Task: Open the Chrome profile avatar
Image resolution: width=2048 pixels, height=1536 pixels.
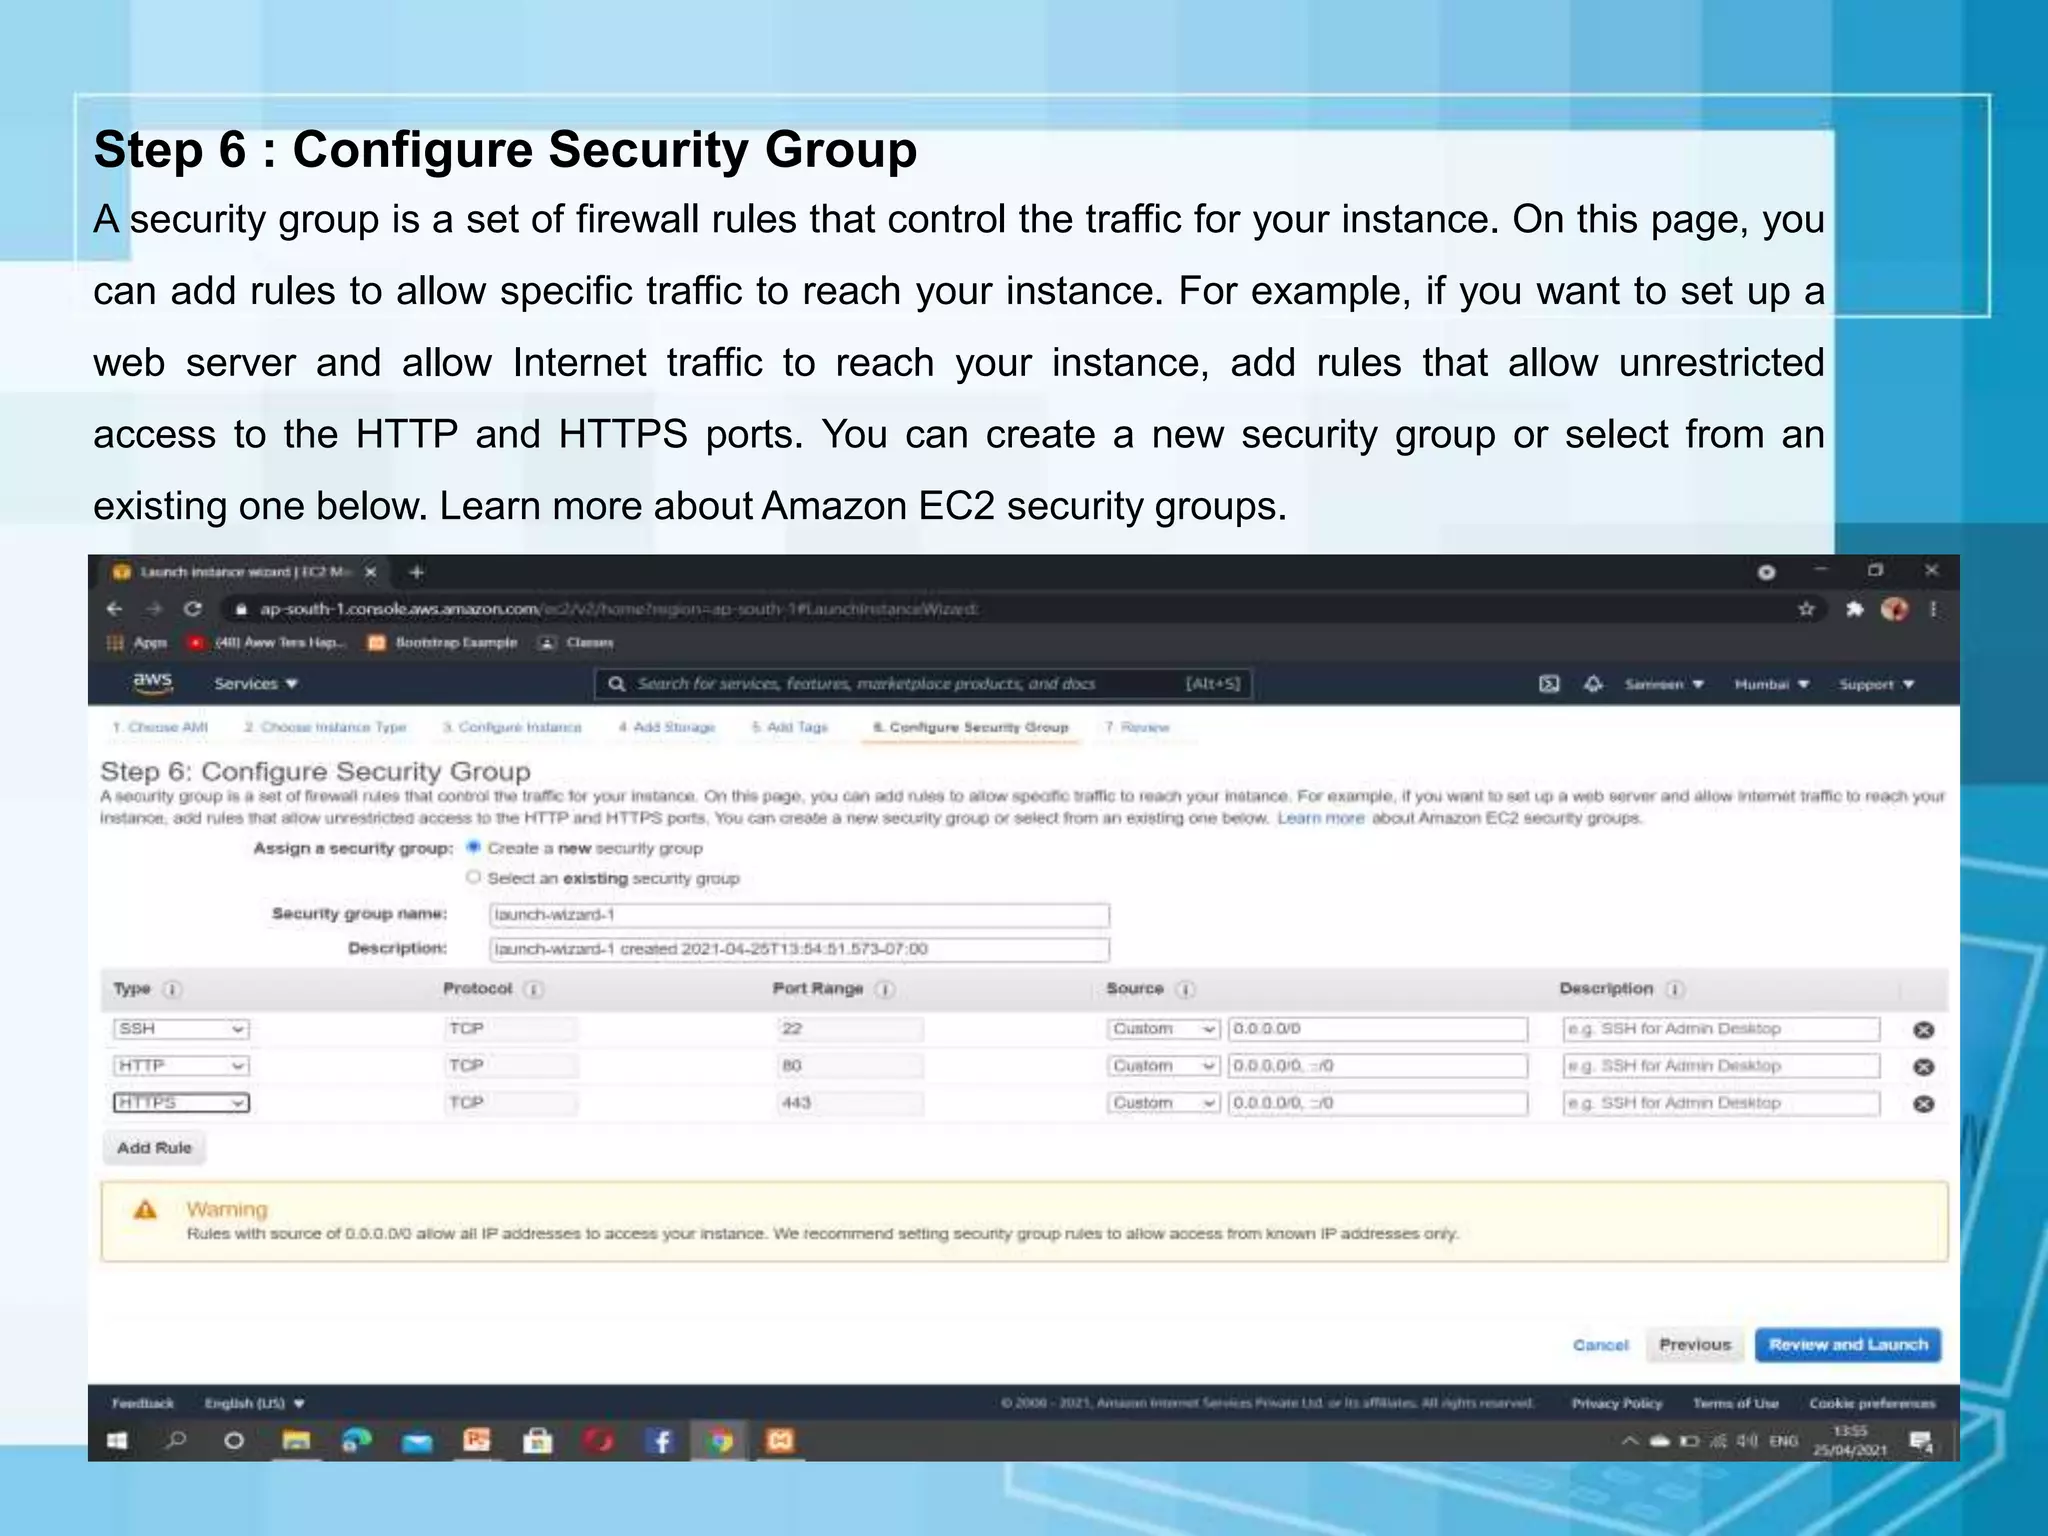Action: pos(1894,609)
